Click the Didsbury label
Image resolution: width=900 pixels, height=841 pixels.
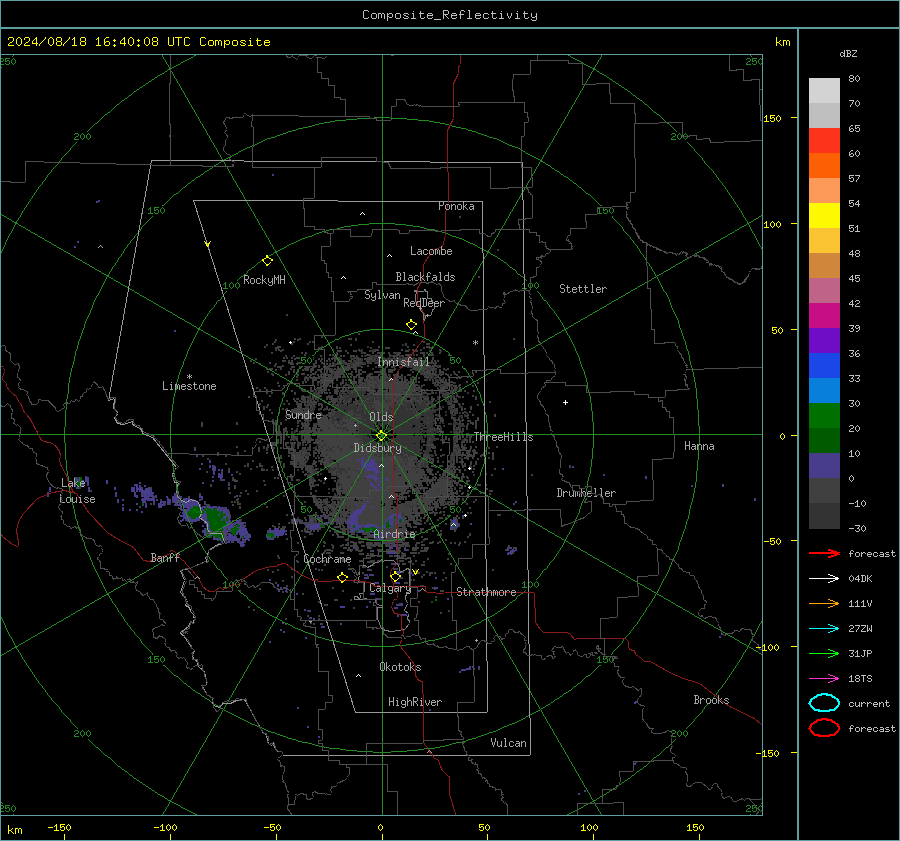[377, 448]
